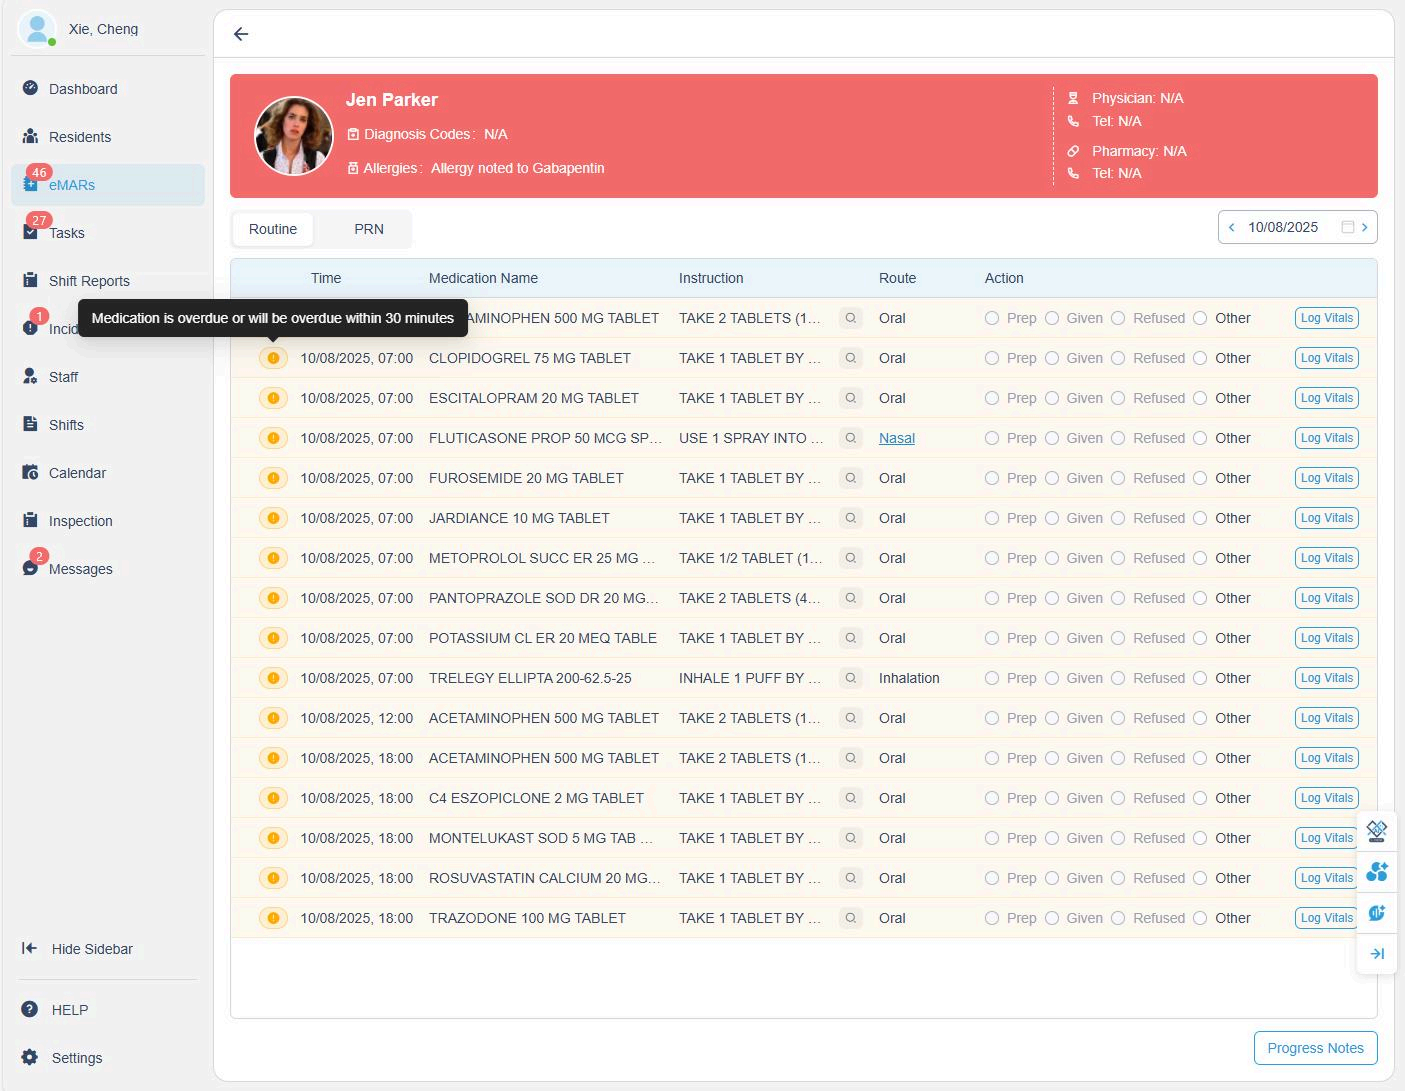Go to the previous date using left chevron
Viewport: 1405px width, 1091px height.
pos(1232,227)
